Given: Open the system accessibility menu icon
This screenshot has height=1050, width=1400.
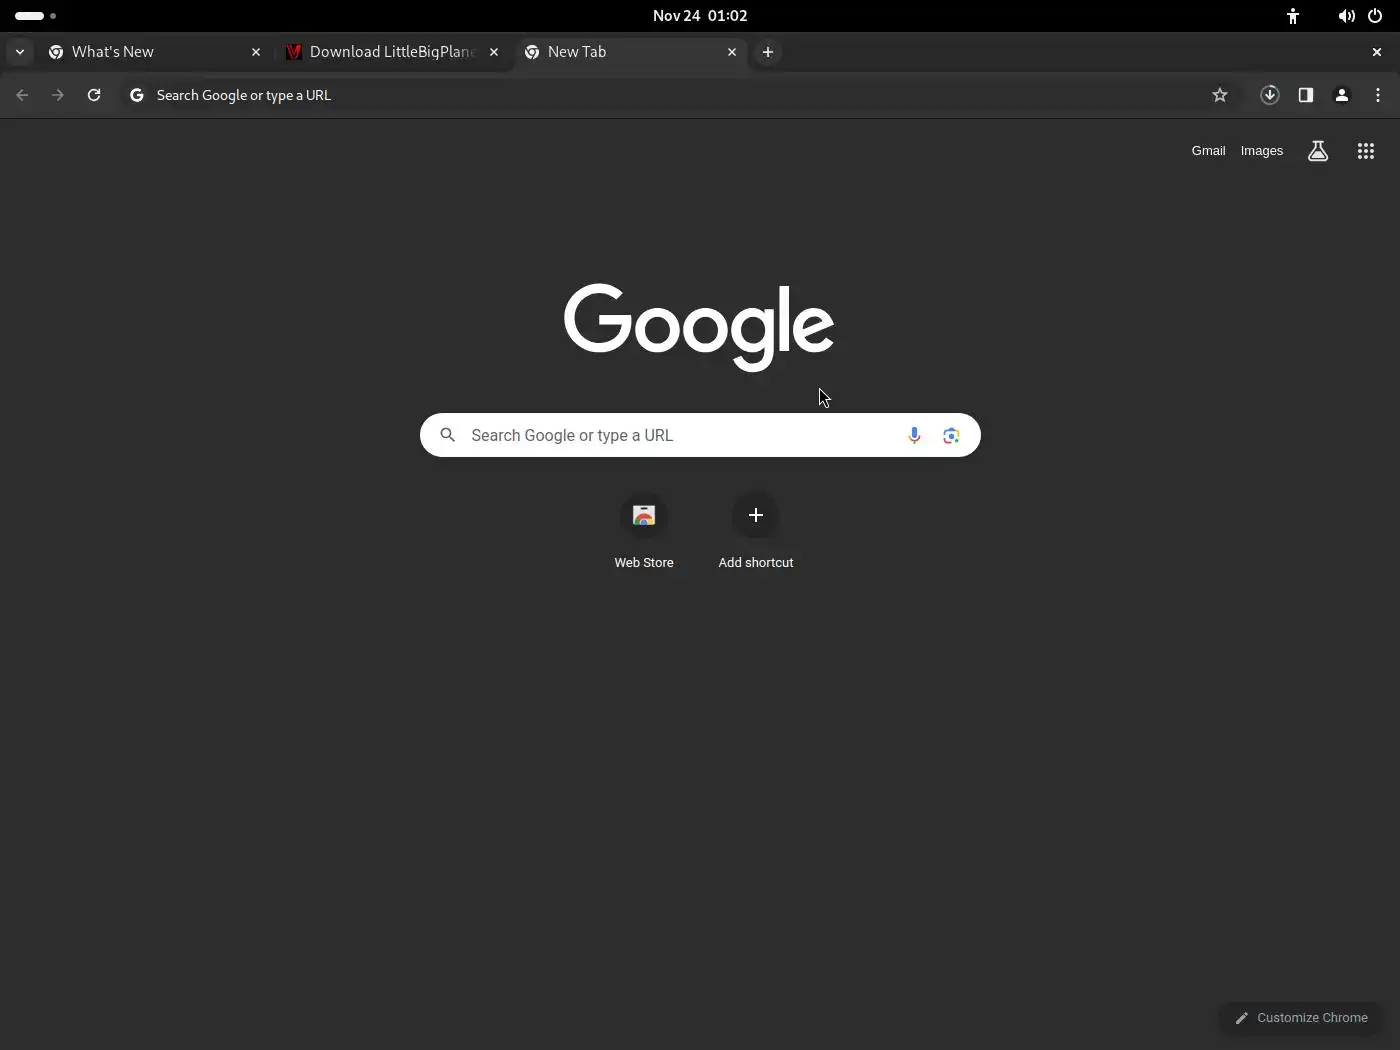Looking at the screenshot, I should point(1293,16).
